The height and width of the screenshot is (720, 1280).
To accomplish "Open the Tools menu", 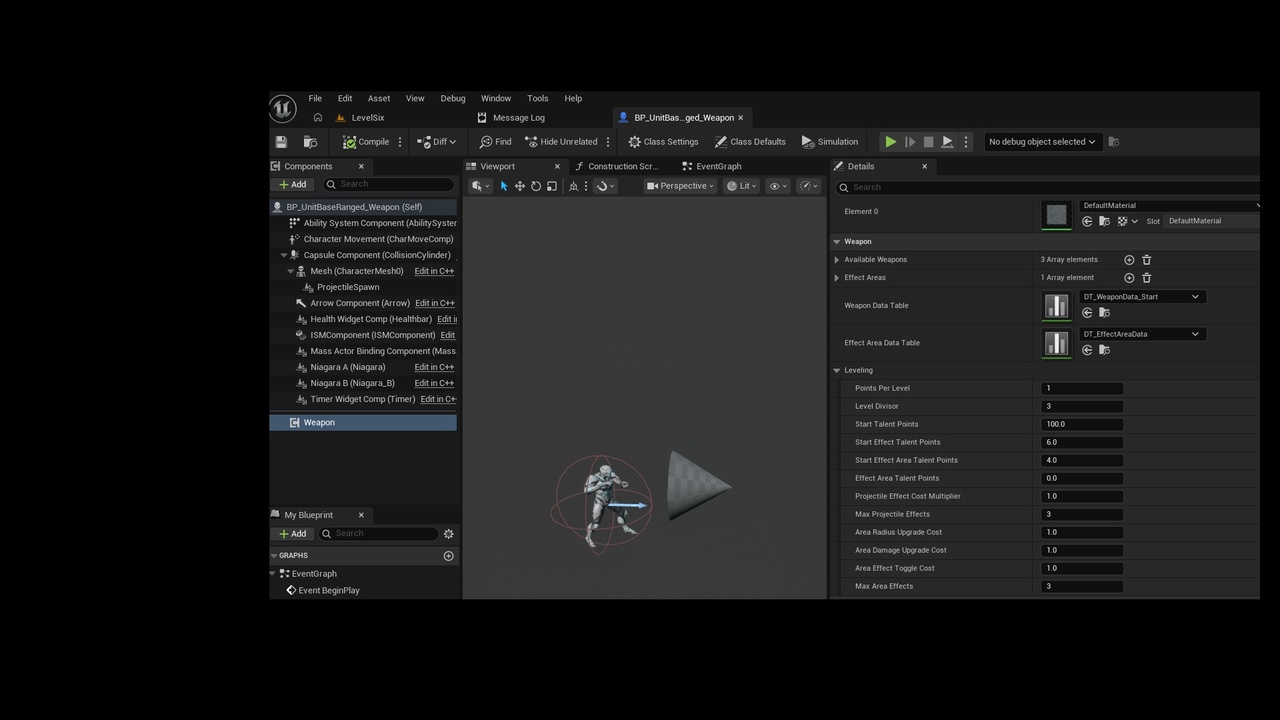I will coord(538,98).
